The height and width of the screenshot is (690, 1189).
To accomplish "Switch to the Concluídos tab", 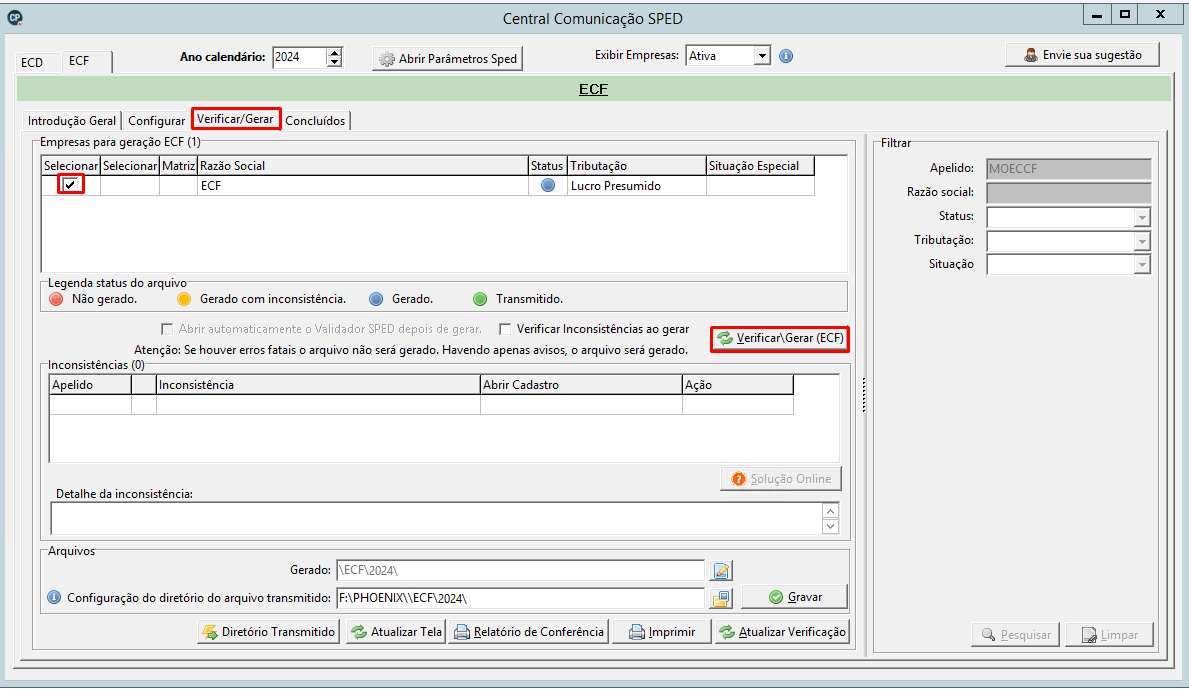I will coord(315,121).
